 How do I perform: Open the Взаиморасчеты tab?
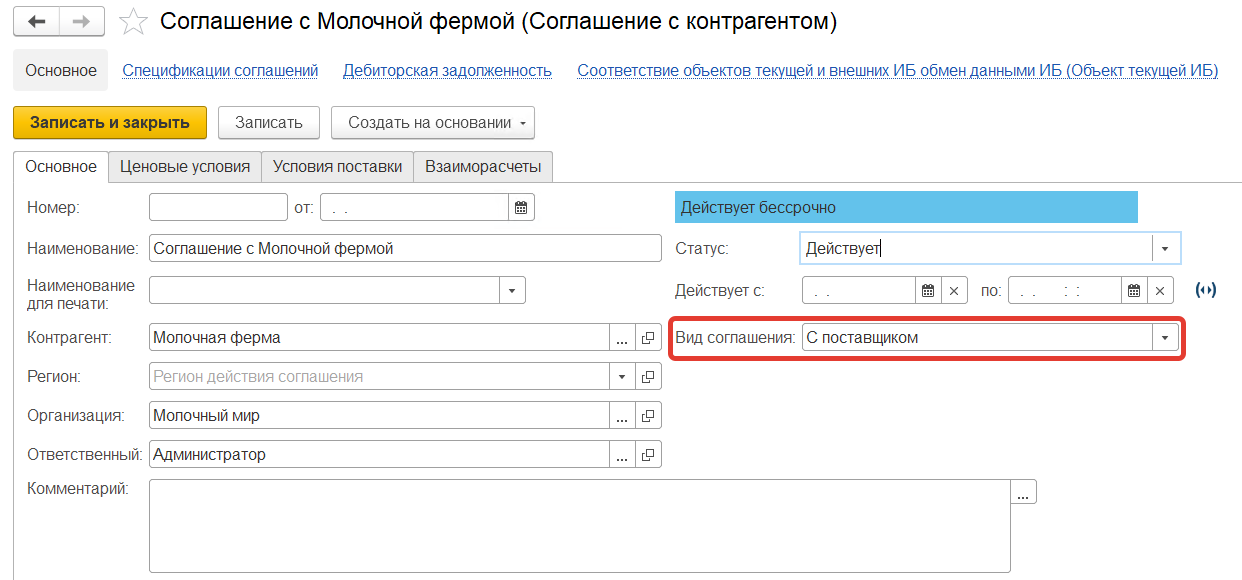(483, 167)
